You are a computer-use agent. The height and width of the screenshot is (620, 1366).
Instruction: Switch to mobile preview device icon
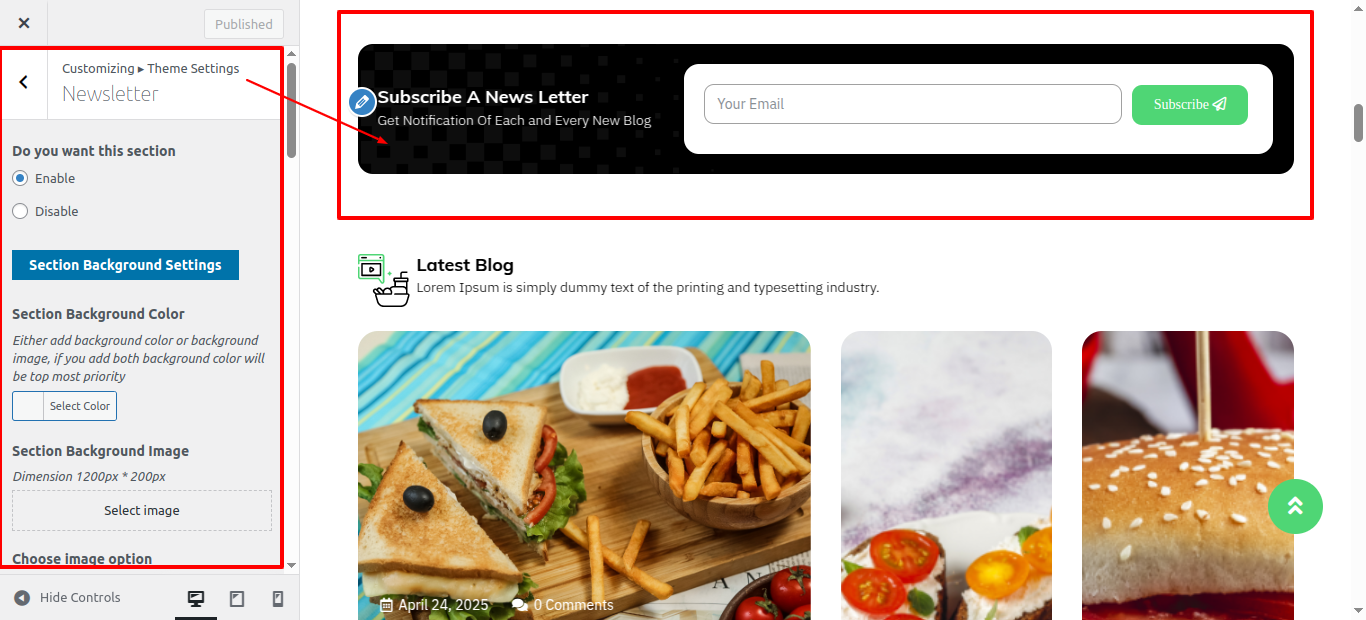click(x=278, y=599)
